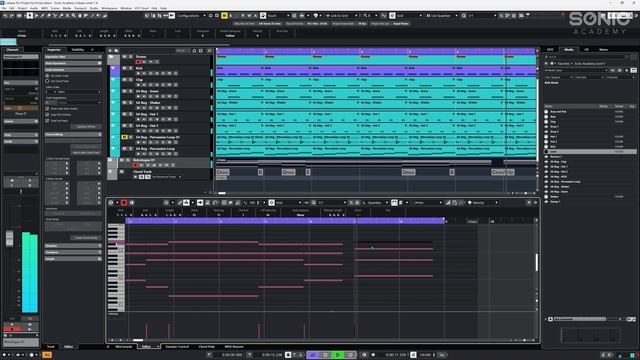The image size is (640, 360).
Task: Select the Use Chord Track radio button
Action: tap(47, 81)
